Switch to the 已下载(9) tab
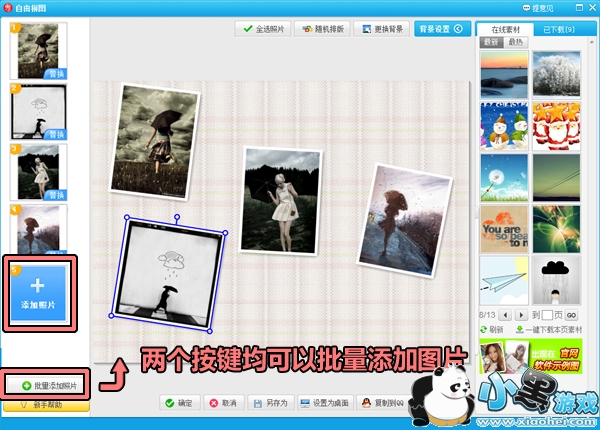 (559, 29)
